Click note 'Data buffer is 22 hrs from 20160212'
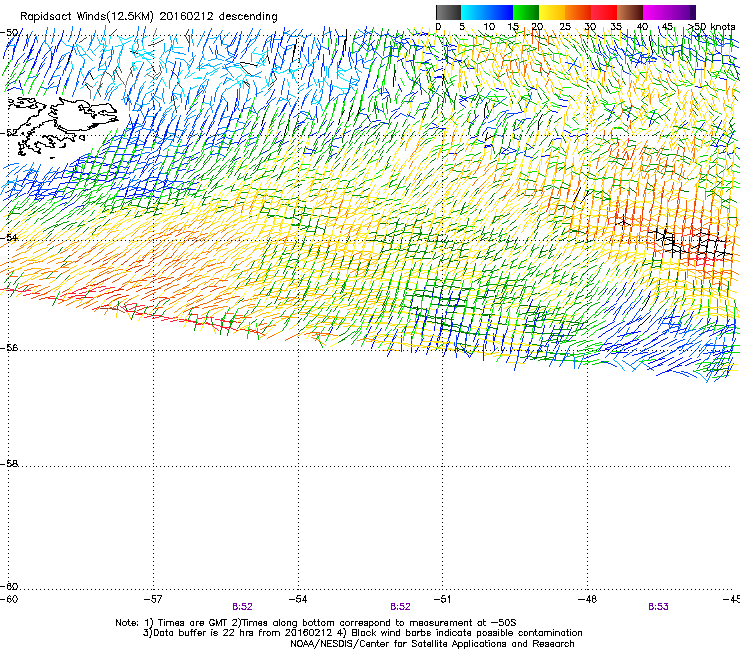740x650 pixels. coord(237,633)
